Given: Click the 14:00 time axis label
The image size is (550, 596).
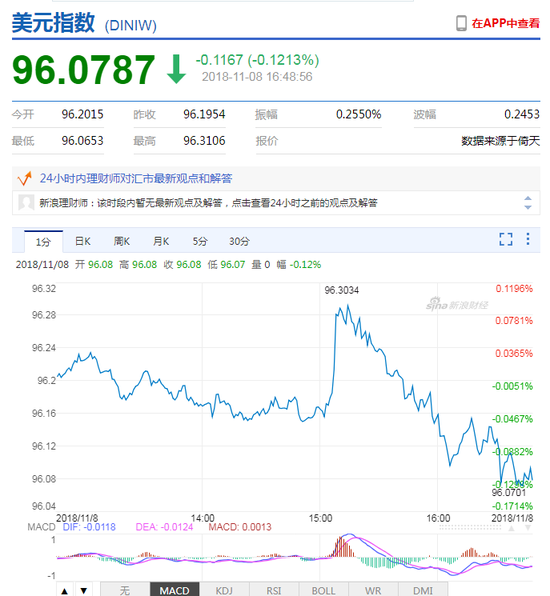Looking at the screenshot, I should [x=203, y=518].
